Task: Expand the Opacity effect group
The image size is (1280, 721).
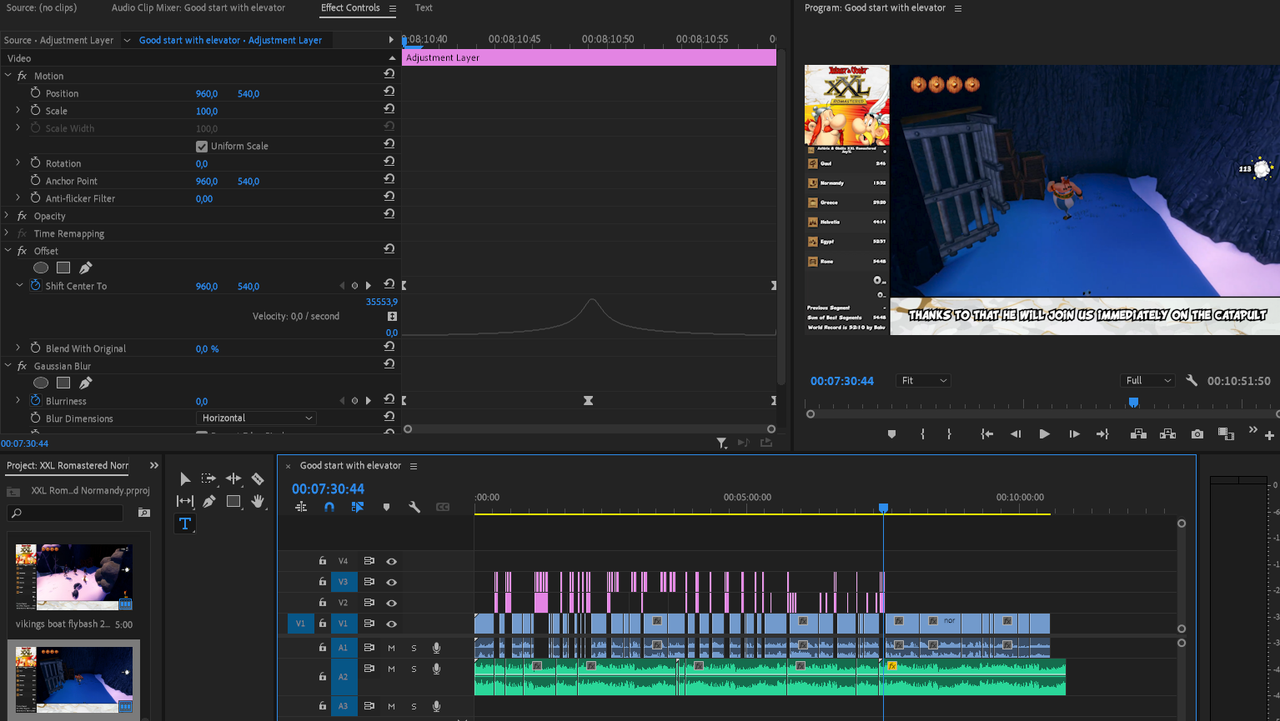Action: pyautogui.click(x=7, y=216)
